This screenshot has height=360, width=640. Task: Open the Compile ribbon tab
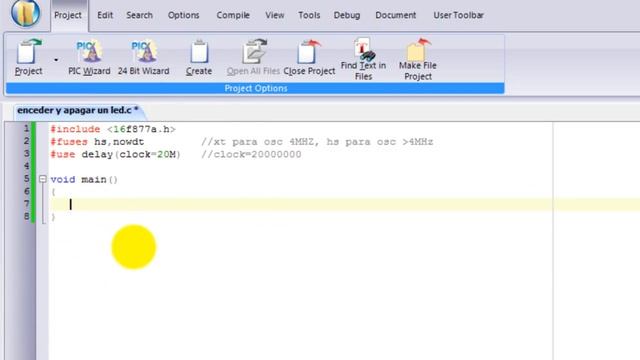tap(233, 16)
